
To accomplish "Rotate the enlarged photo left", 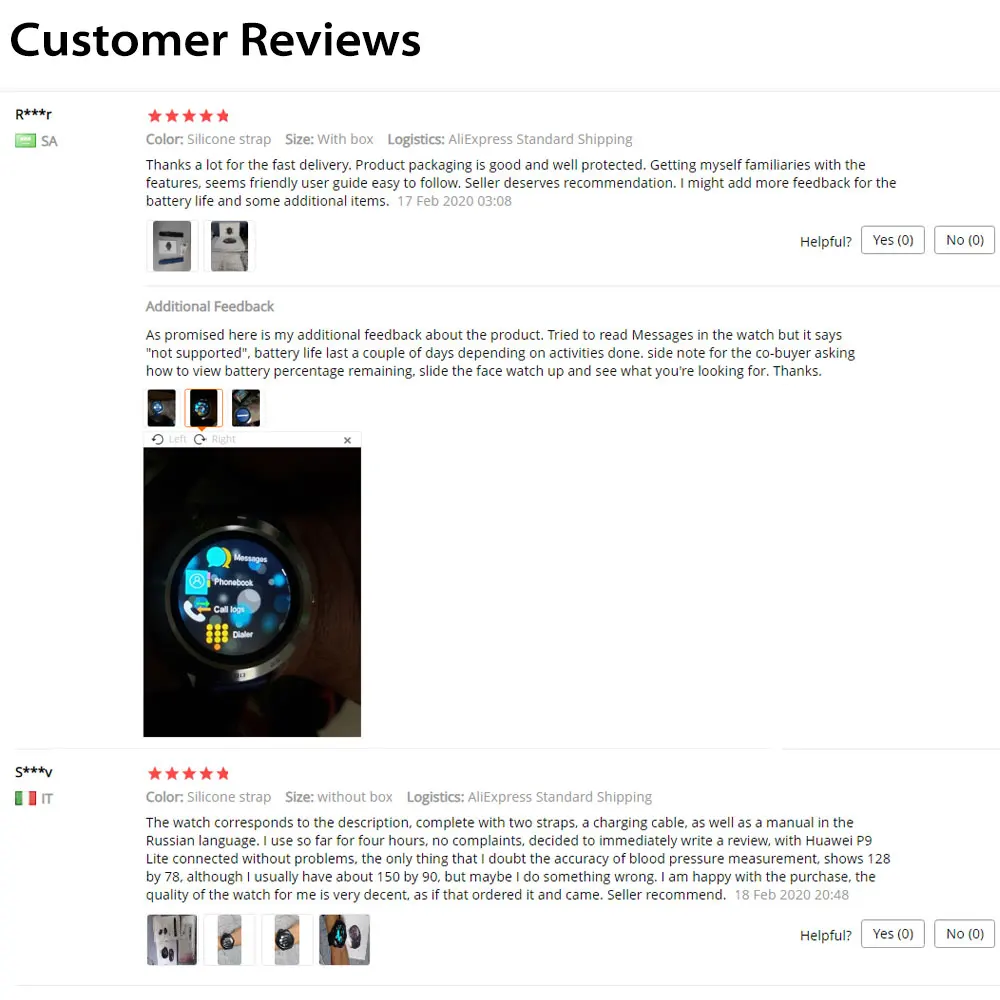I will click(x=169, y=439).
